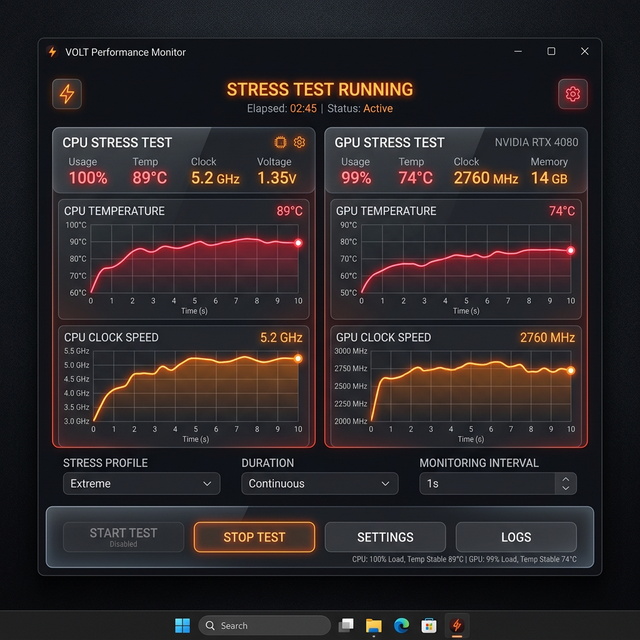Click the 74°C reading on GPU temperature chart
640x640 pixels.
(x=562, y=211)
